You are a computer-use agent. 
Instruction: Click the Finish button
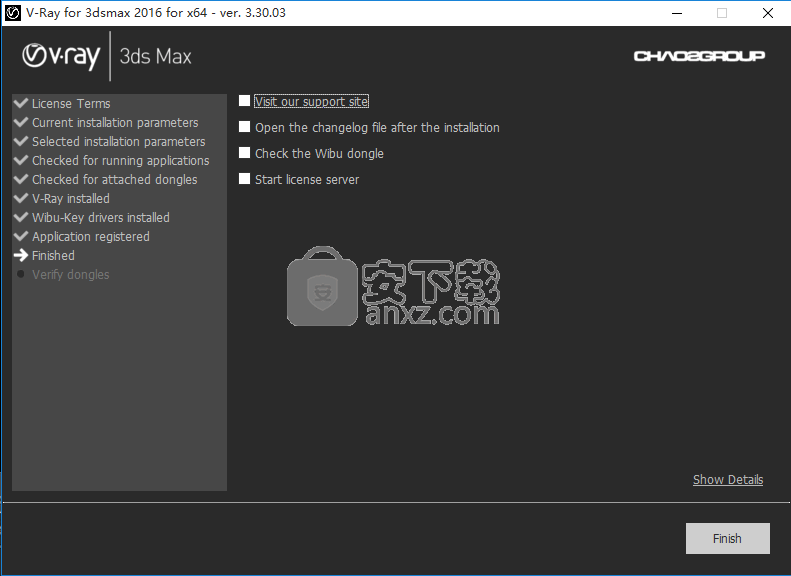727,538
